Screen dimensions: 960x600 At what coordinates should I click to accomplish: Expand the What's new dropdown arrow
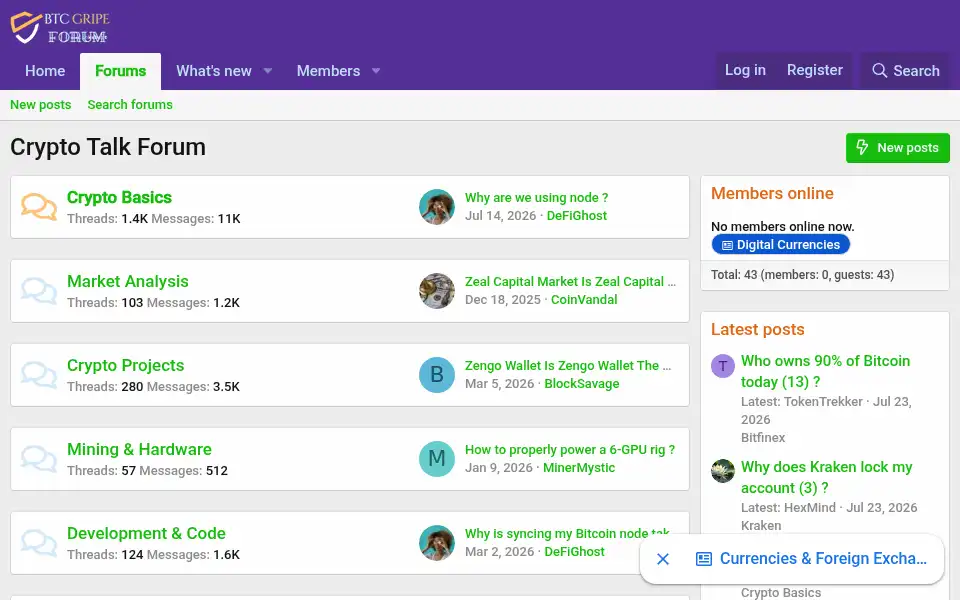click(x=268, y=71)
